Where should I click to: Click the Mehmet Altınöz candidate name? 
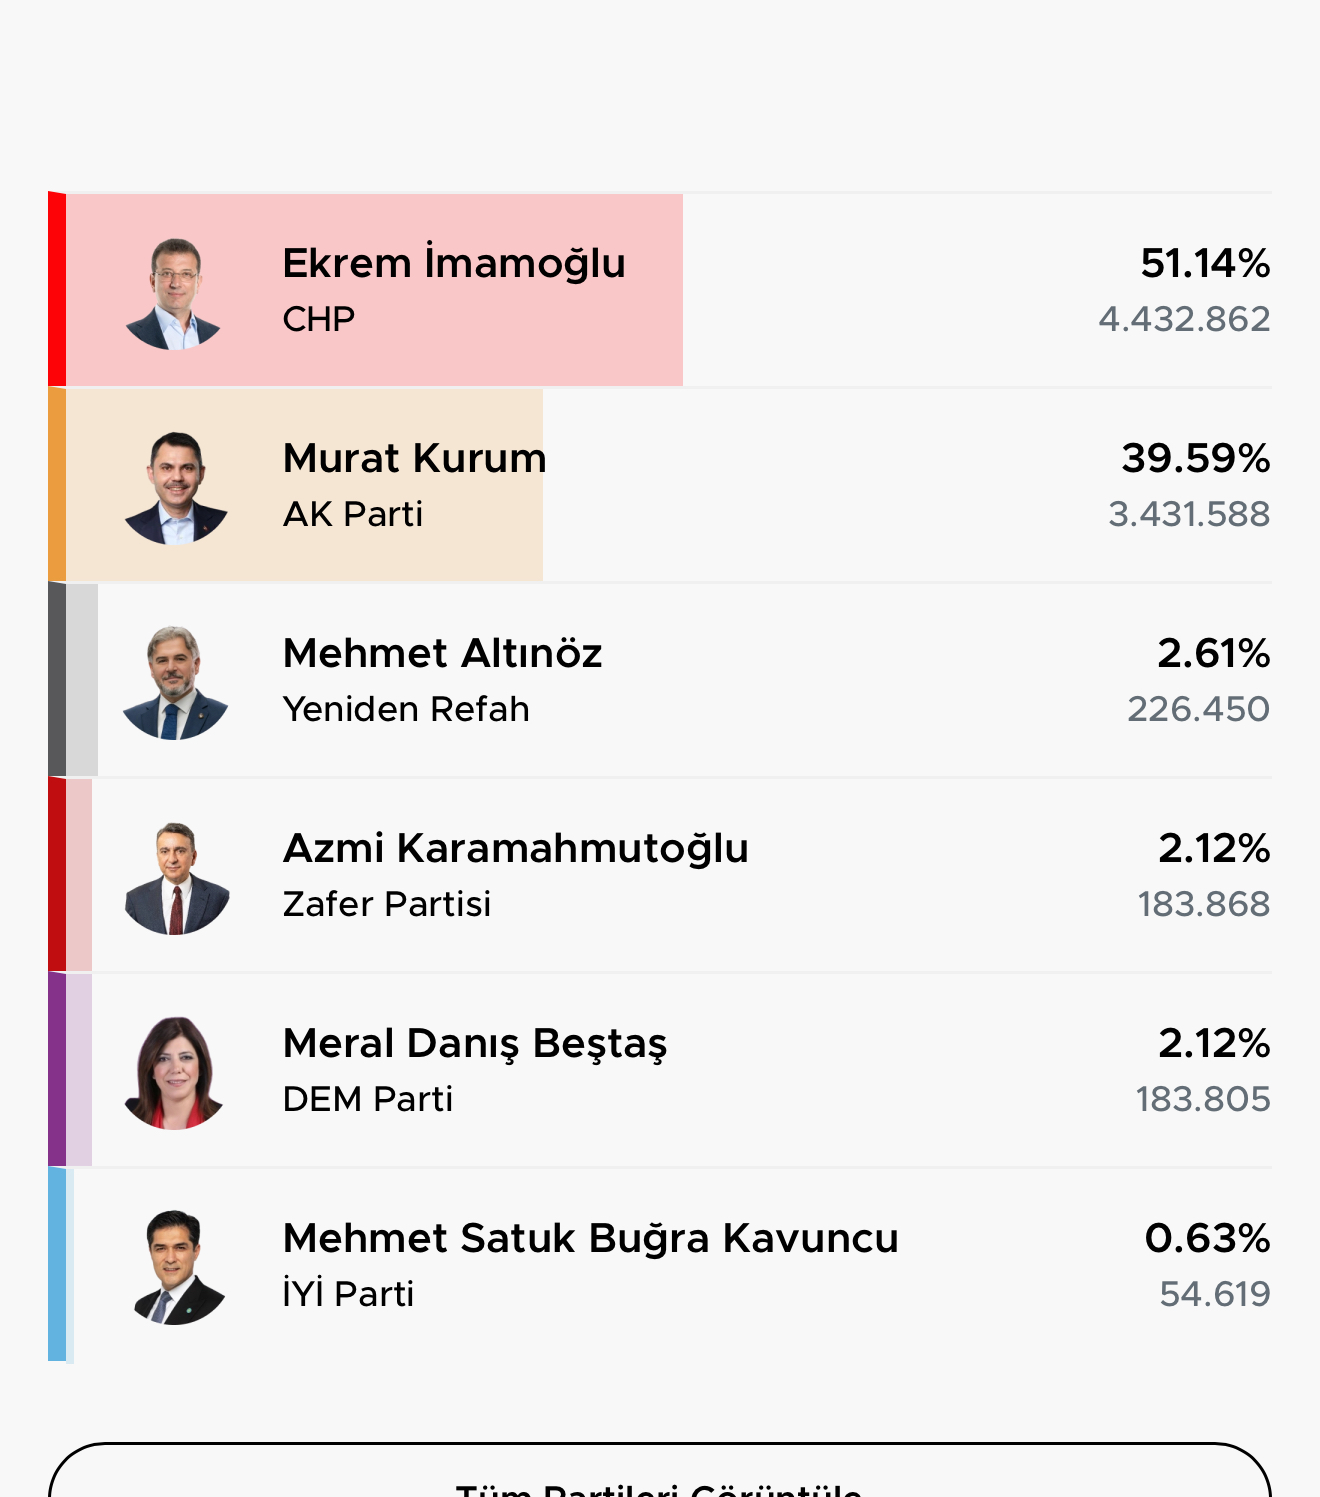coord(443,653)
